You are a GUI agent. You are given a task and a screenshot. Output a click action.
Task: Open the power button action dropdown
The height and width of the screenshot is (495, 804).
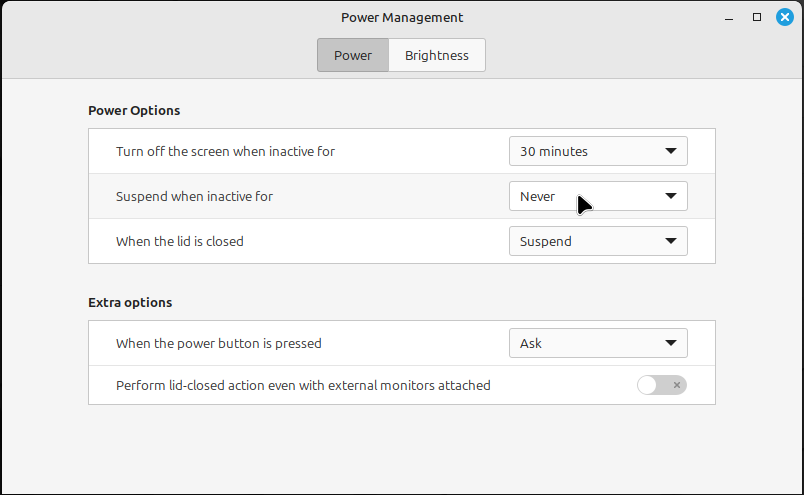click(x=597, y=343)
